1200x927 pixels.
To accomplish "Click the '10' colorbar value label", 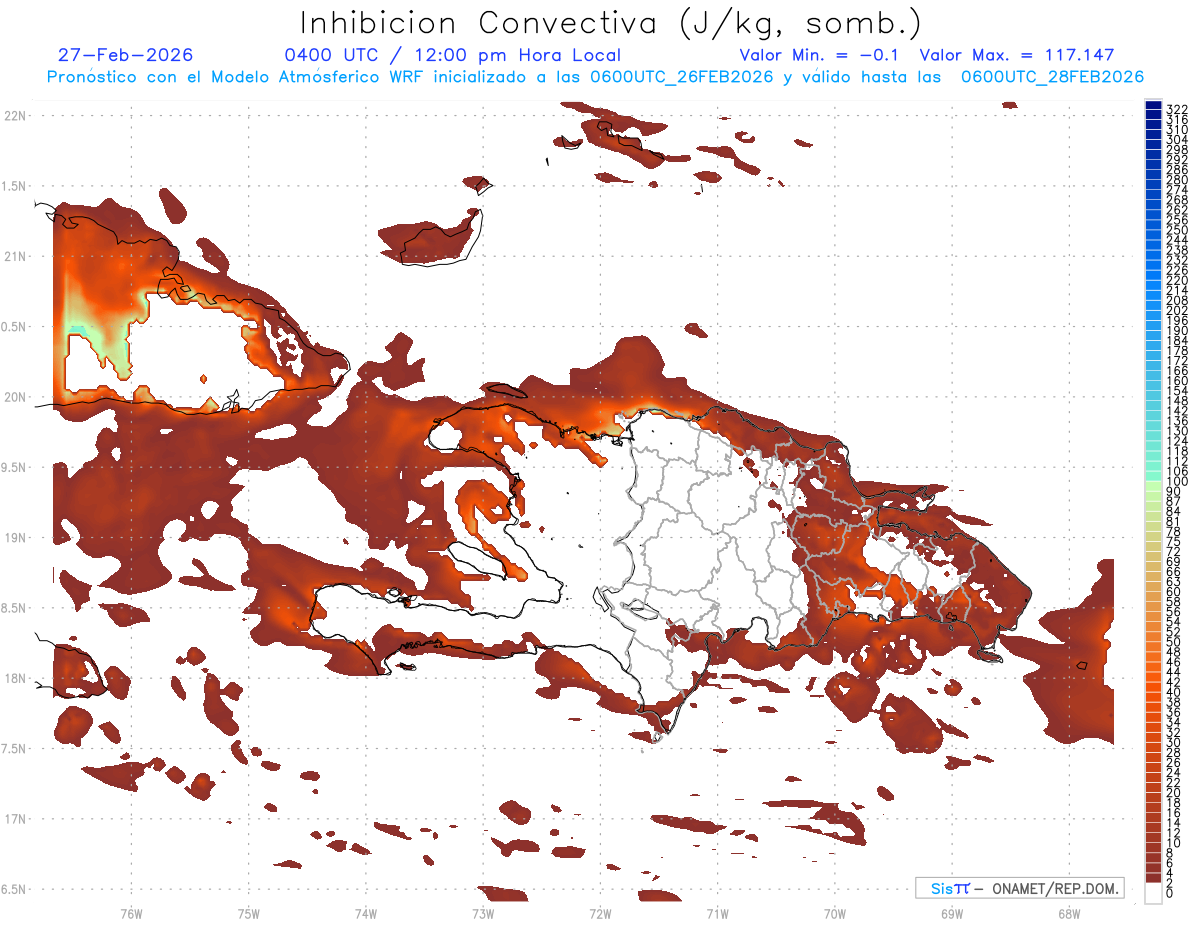I will coord(1174,843).
